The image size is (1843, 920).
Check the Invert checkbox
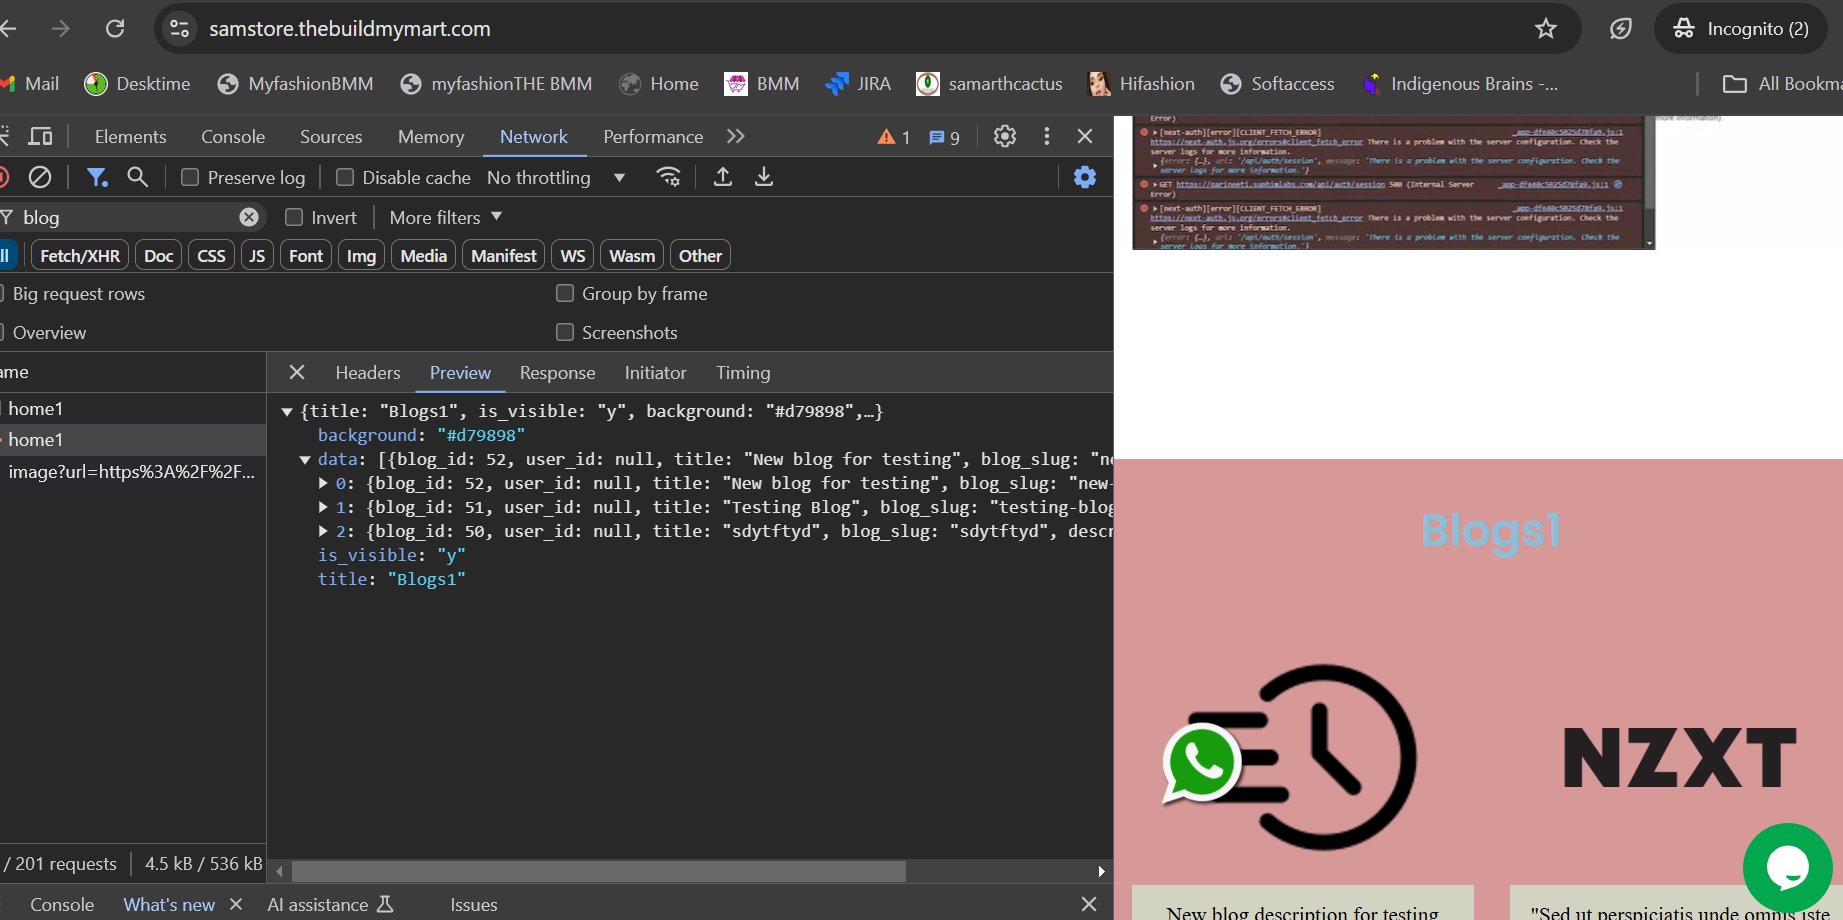point(294,217)
